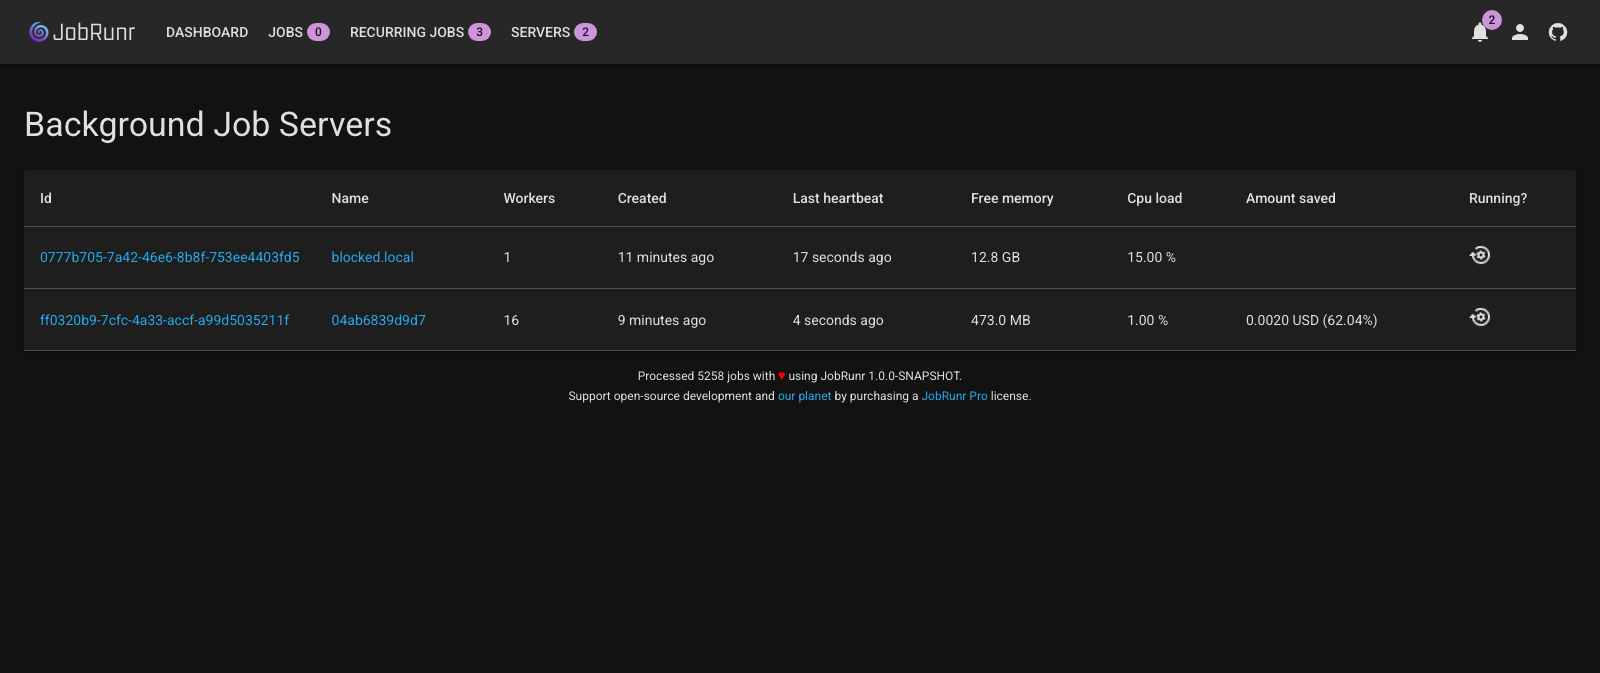The width and height of the screenshot is (1600, 673).
Task: Open the notifications bell icon
Action: [1480, 33]
